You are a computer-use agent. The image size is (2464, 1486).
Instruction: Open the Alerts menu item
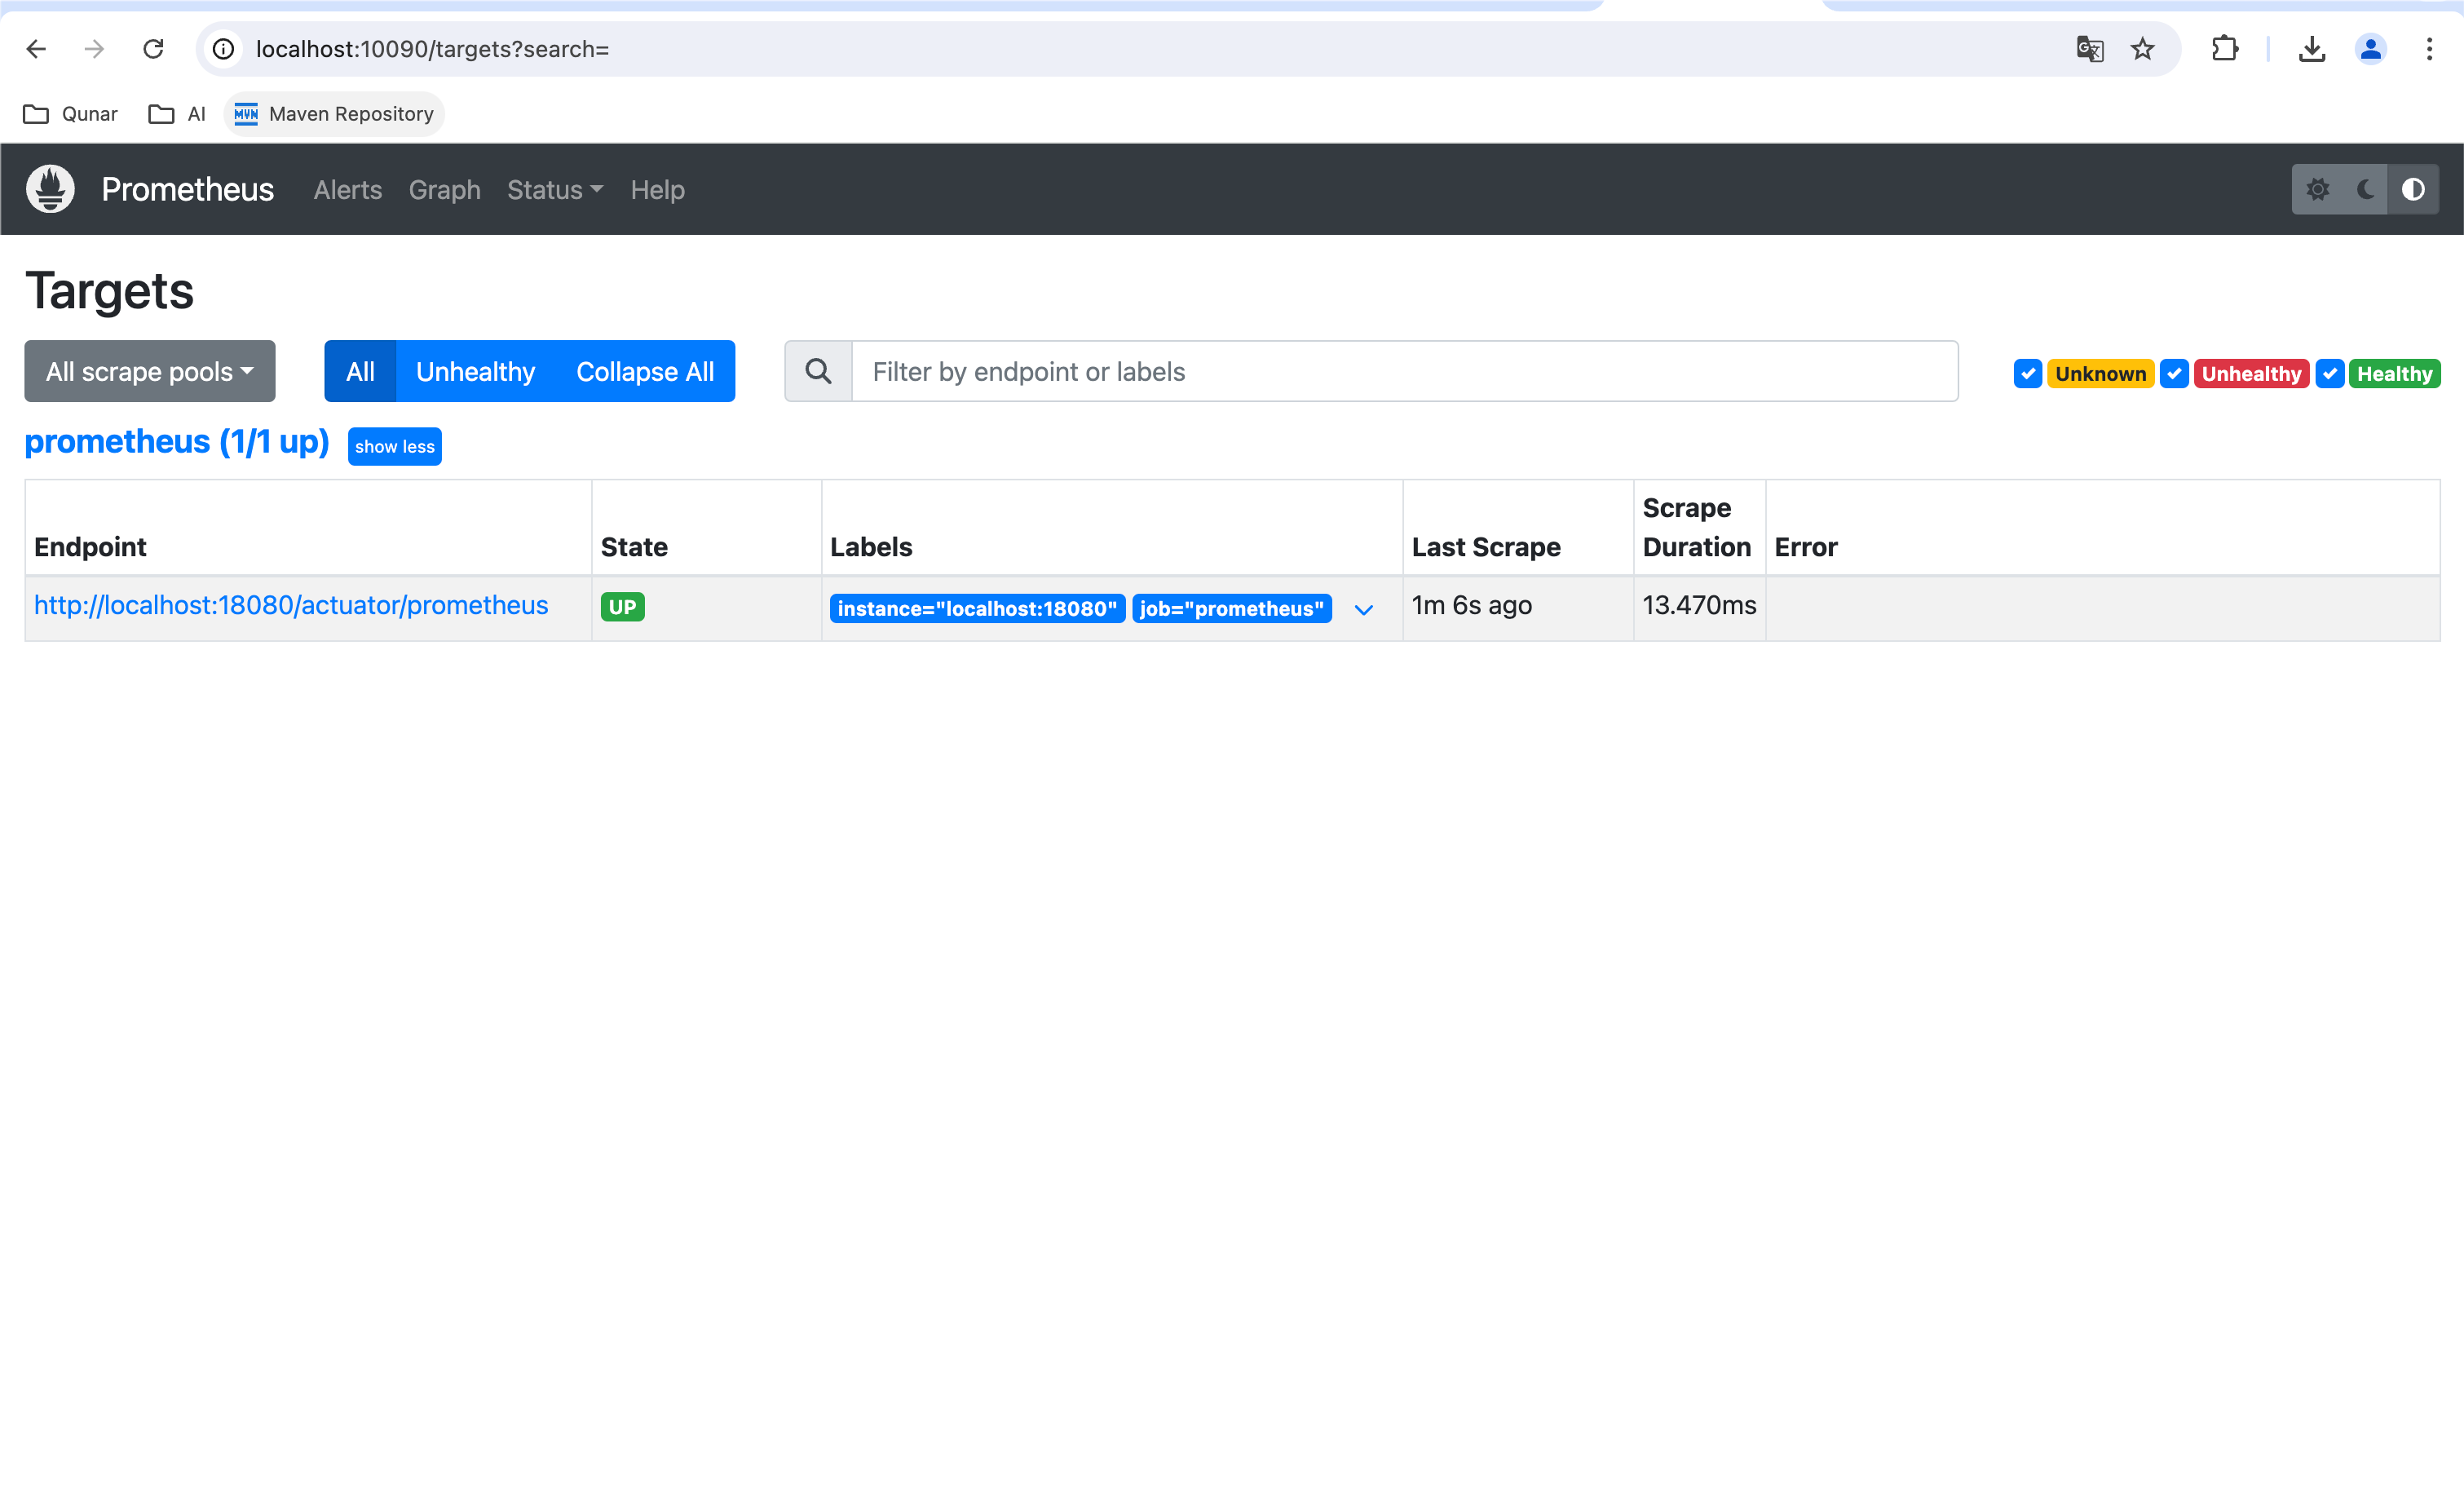(347, 188)
